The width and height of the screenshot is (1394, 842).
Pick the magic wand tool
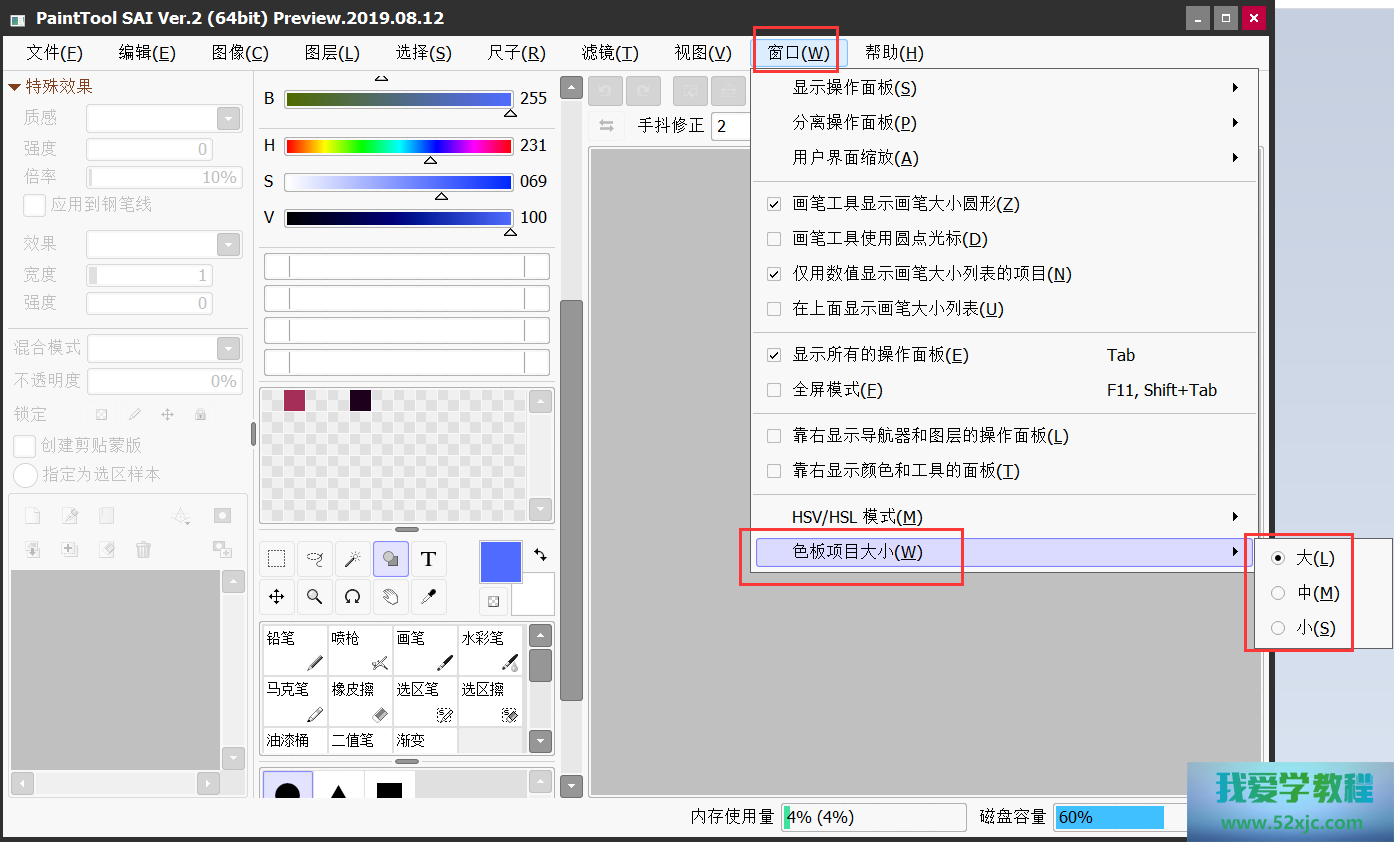353,559
